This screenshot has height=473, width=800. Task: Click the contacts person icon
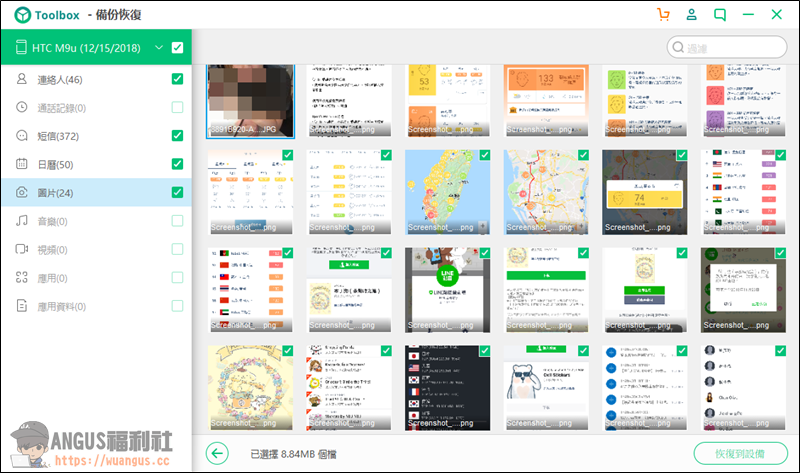(21, 79)
